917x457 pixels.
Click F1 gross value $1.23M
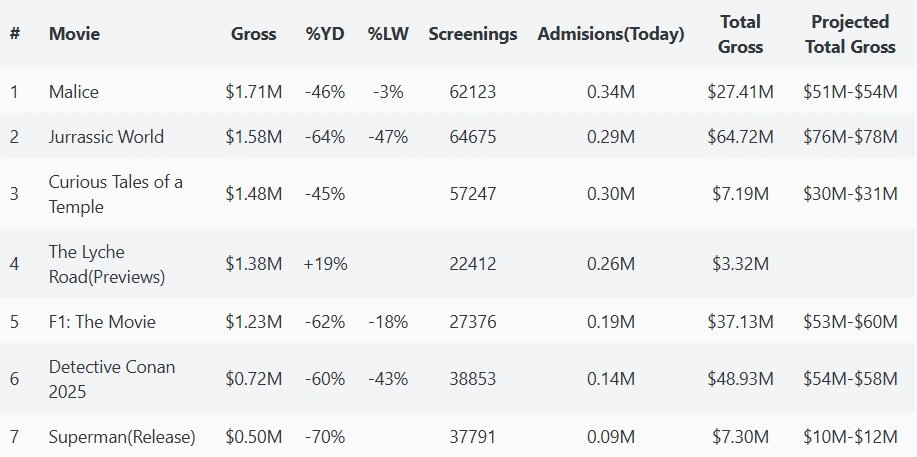click(x=254, y=322)
